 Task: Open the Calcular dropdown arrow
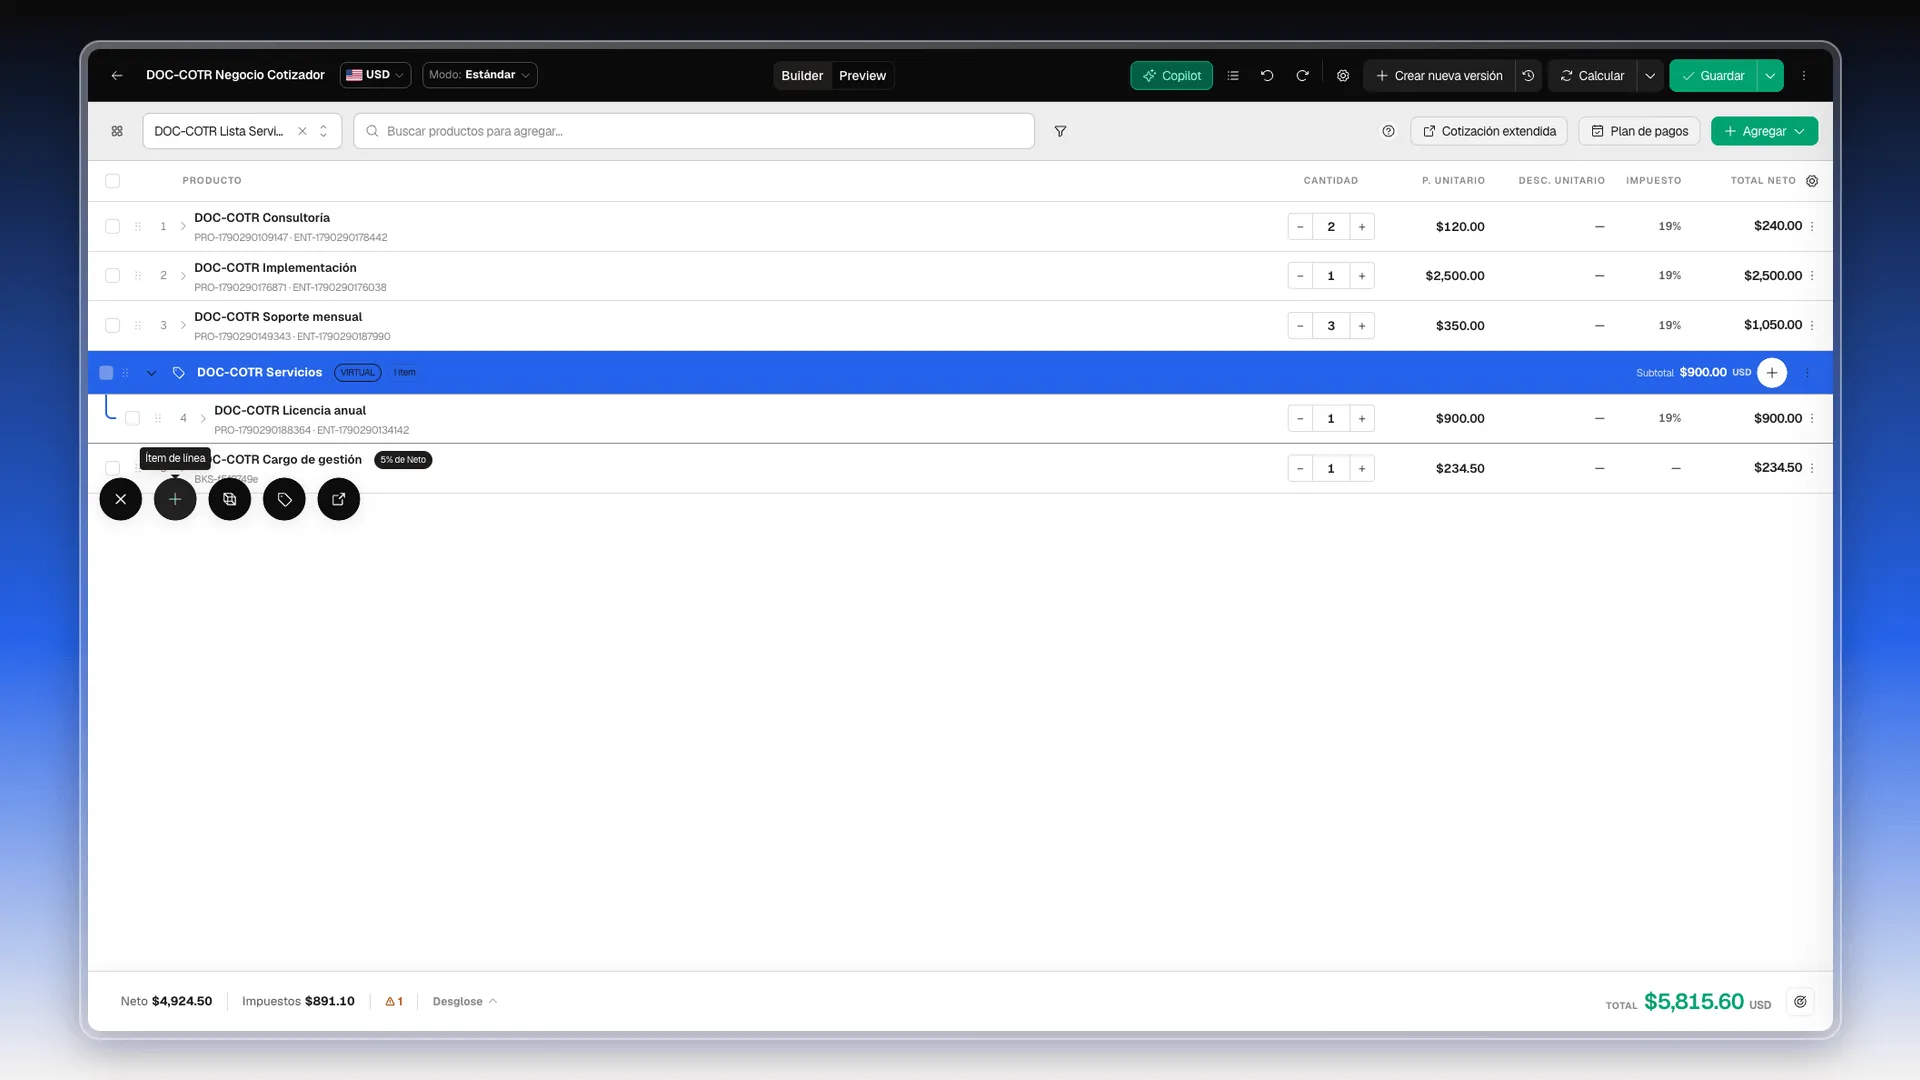(1650, 76)
